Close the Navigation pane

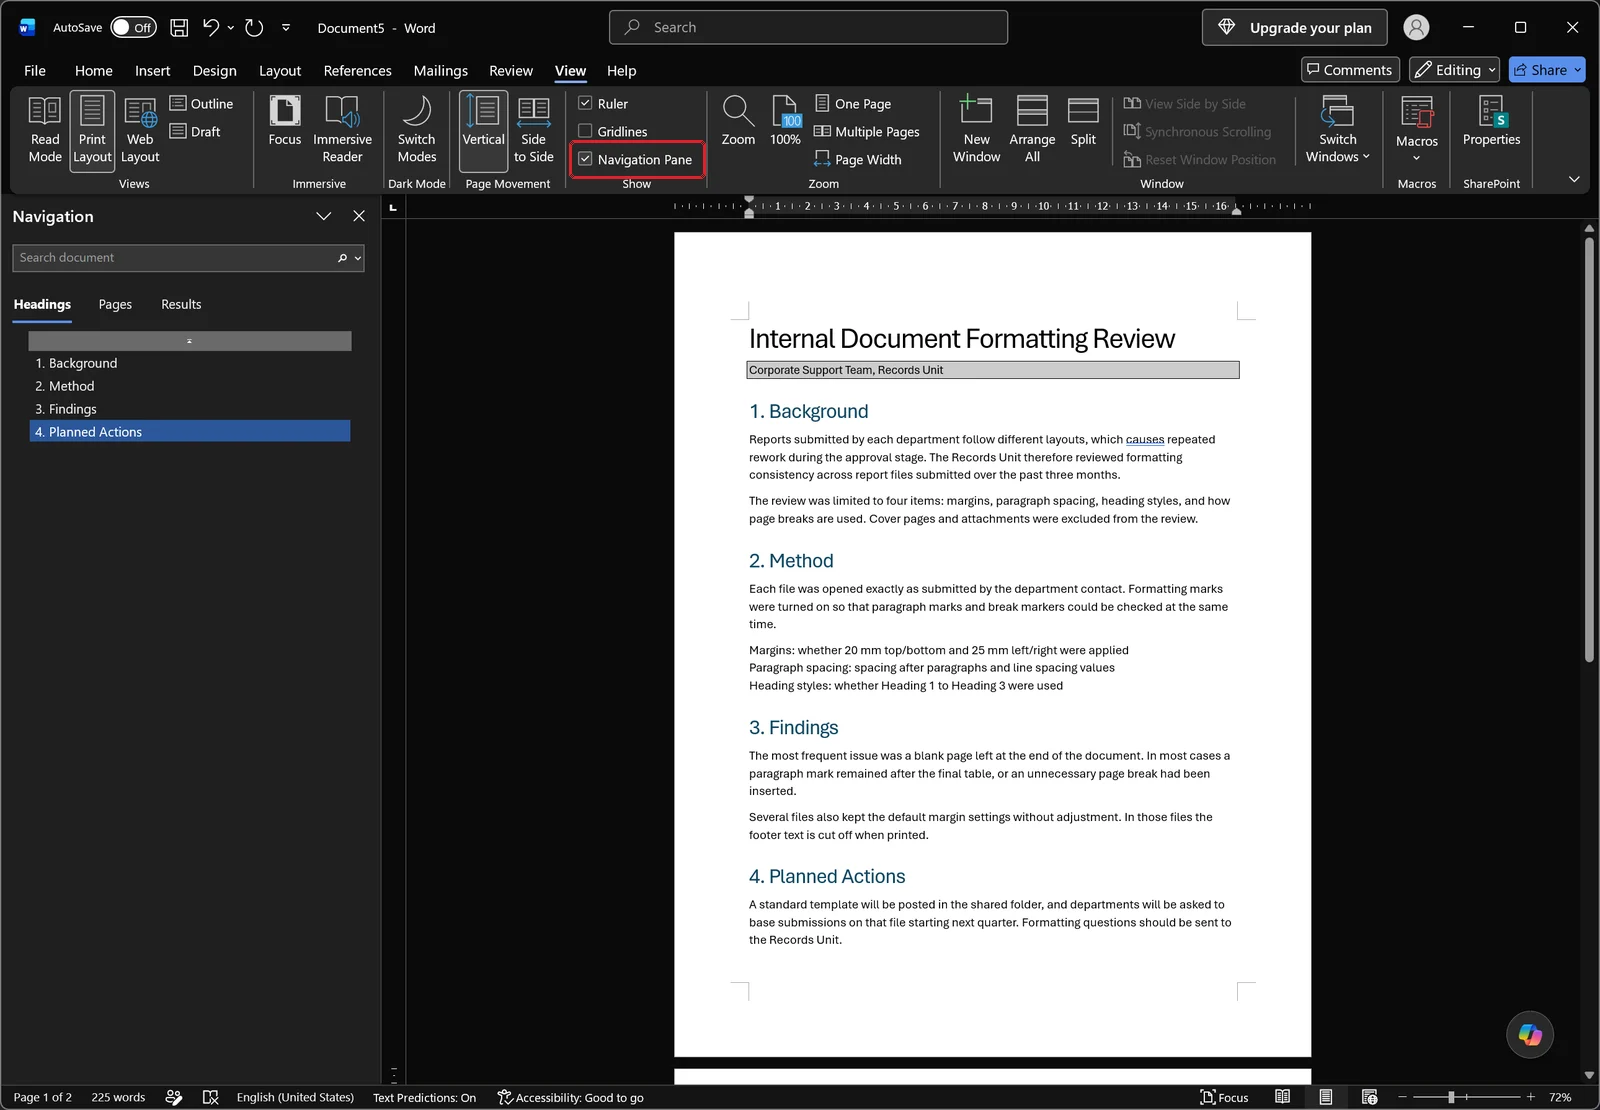pyautogui.click(x=359, y=216)
